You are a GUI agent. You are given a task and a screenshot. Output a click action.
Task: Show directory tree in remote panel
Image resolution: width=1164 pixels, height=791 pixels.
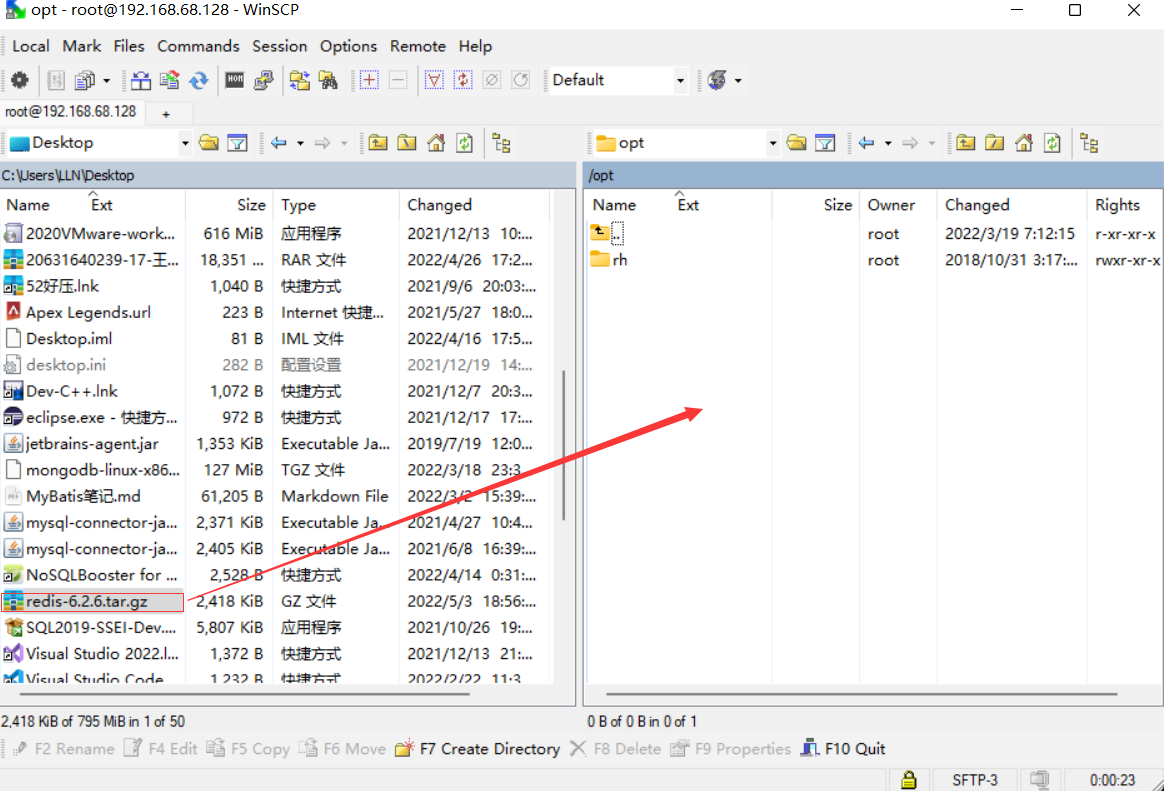coord(1089,142)
